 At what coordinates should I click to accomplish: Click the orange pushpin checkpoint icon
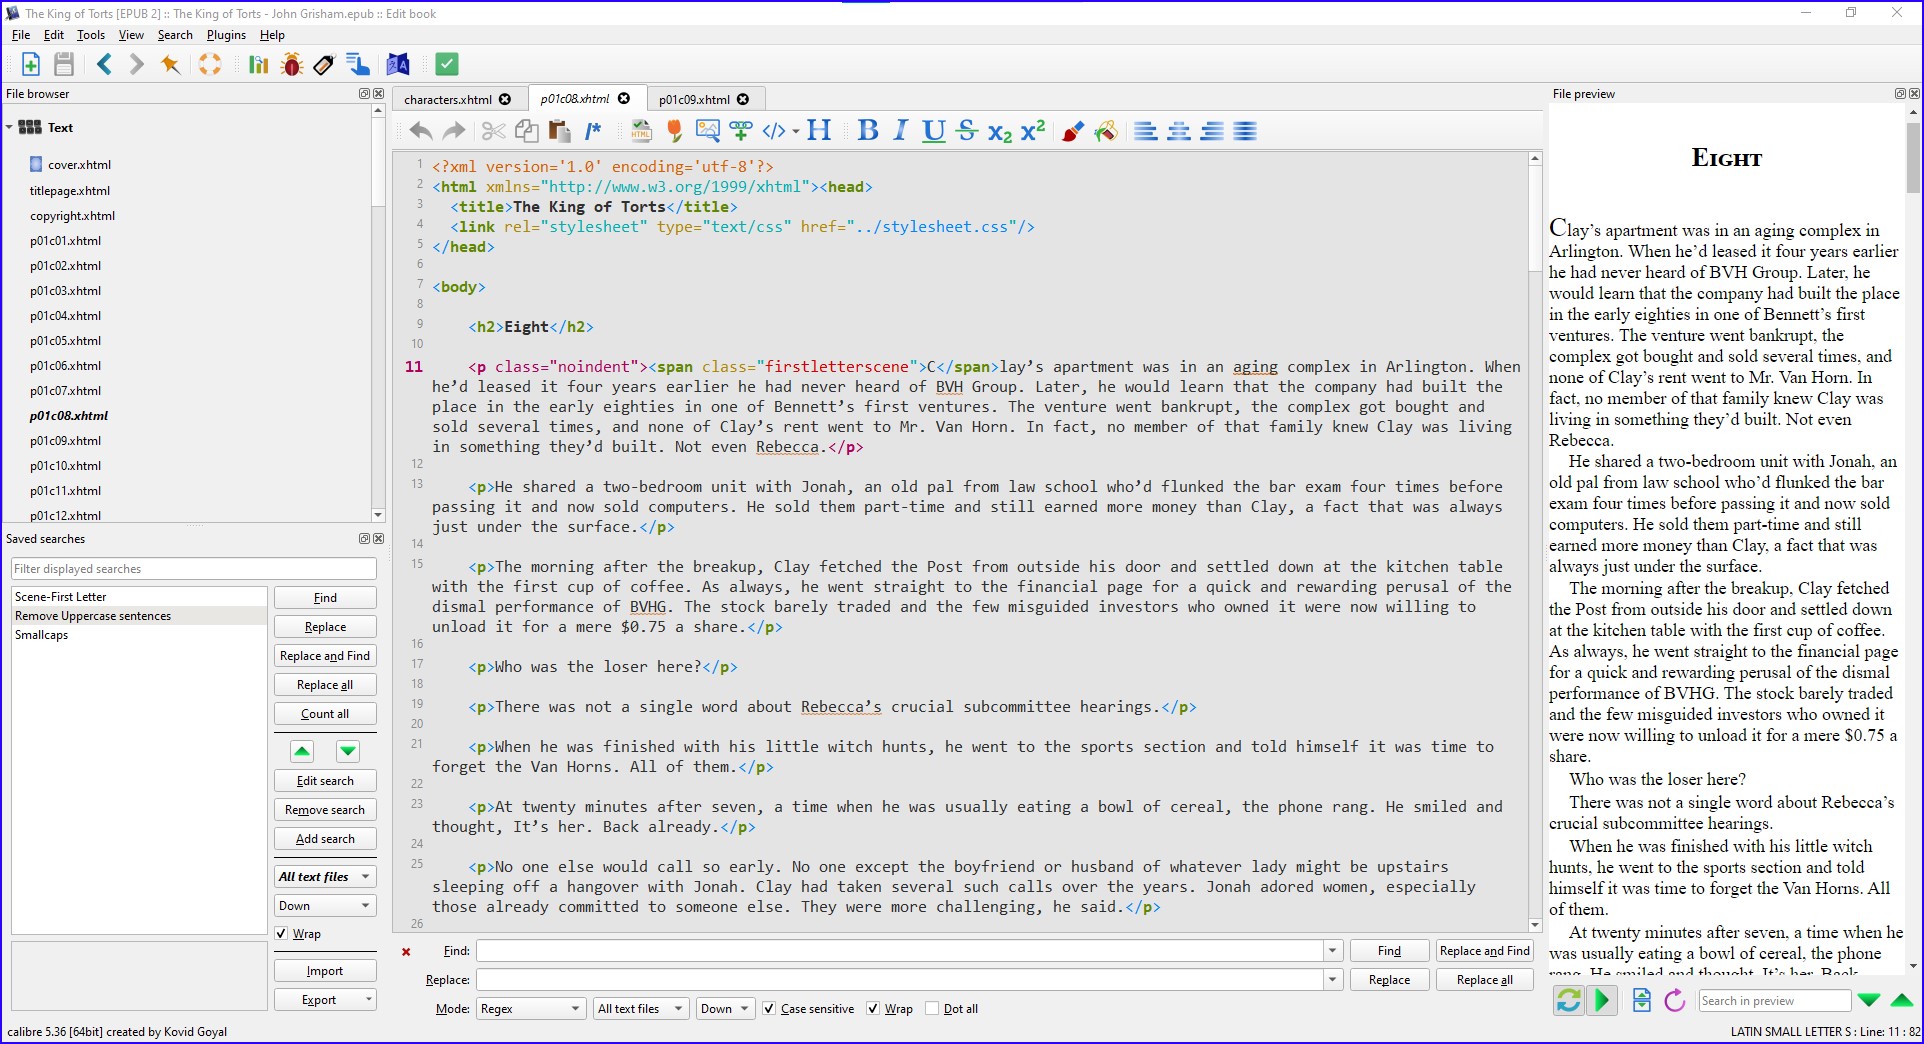(171, 65)
